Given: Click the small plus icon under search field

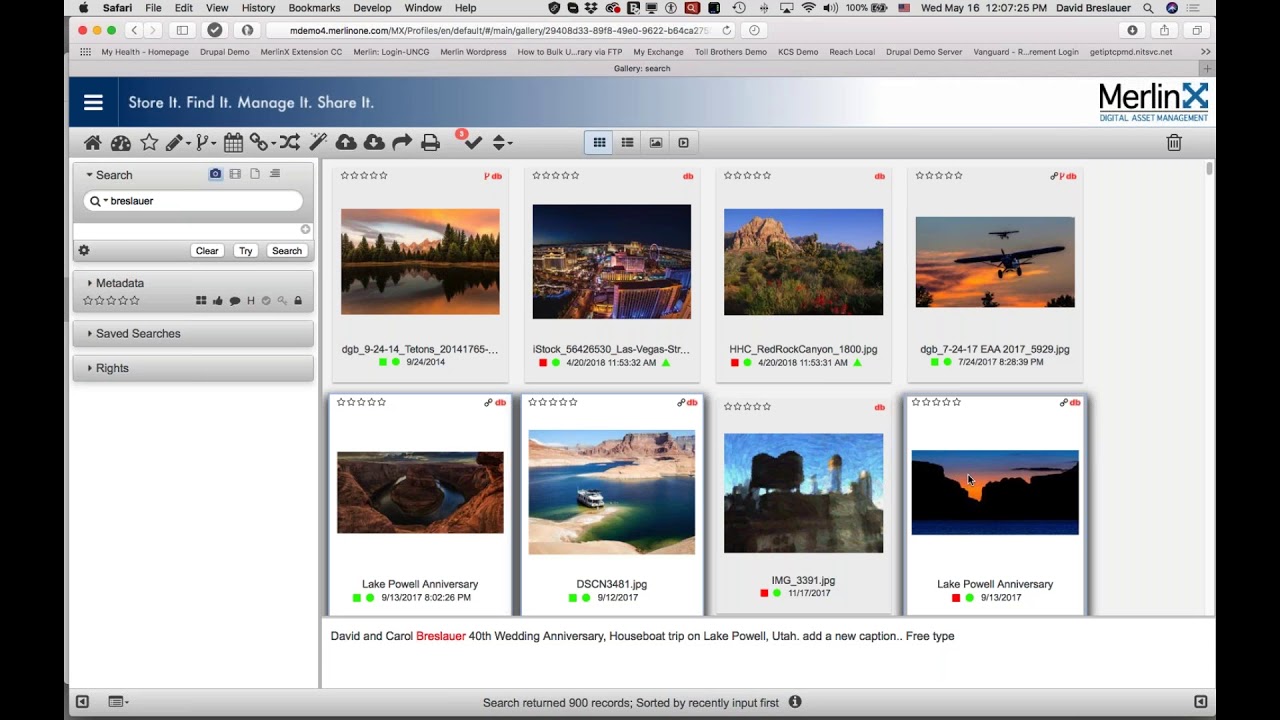Looking at the screenshot, I should [x=305, y=229].
